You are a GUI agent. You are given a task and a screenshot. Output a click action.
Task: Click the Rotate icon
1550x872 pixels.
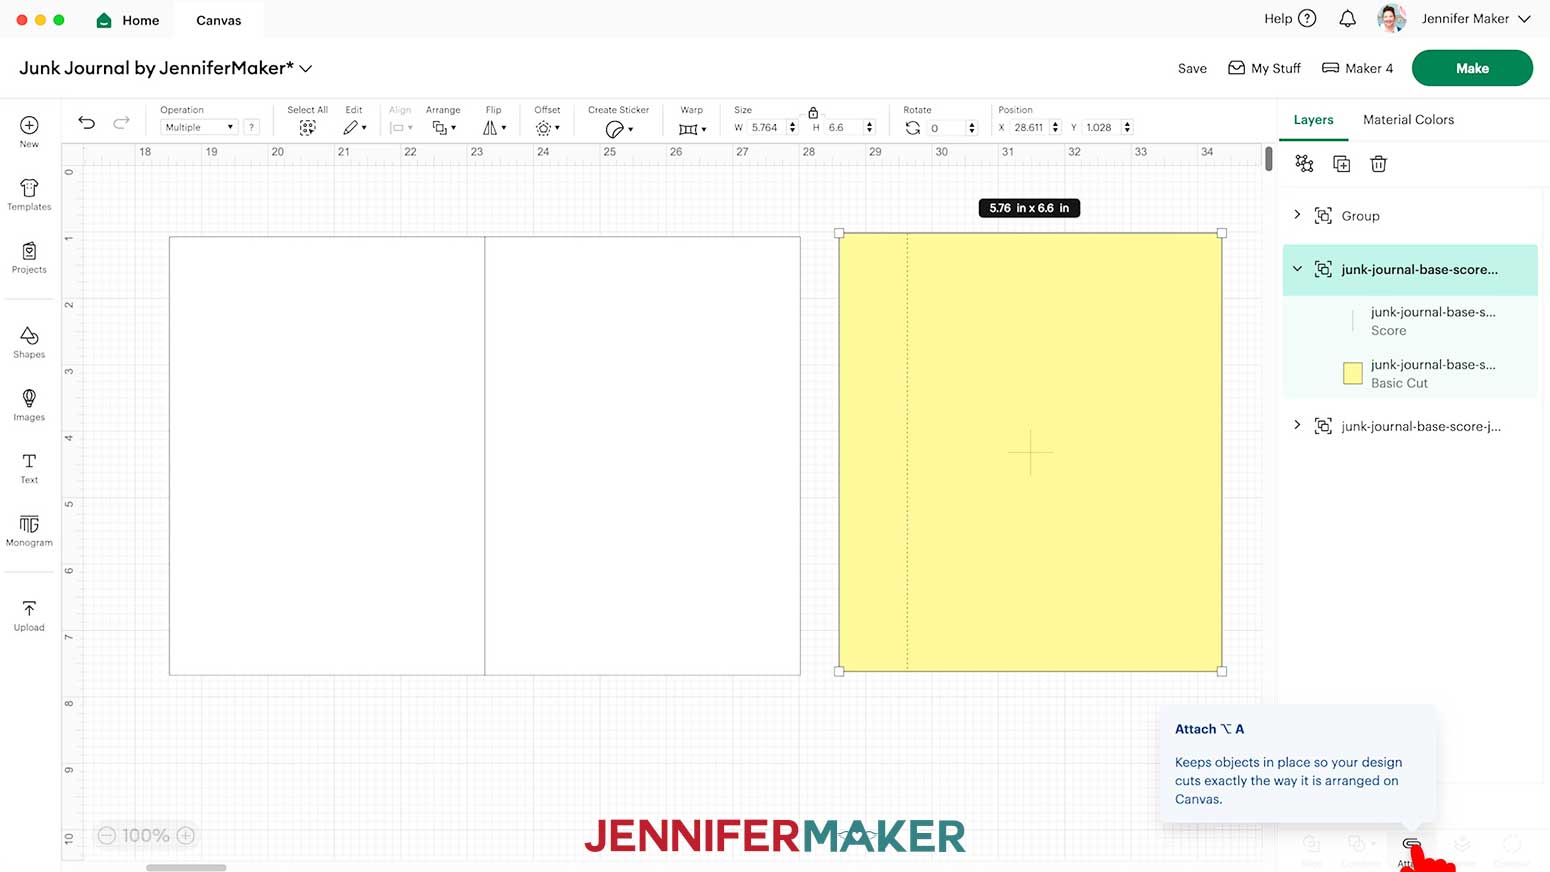912,128
